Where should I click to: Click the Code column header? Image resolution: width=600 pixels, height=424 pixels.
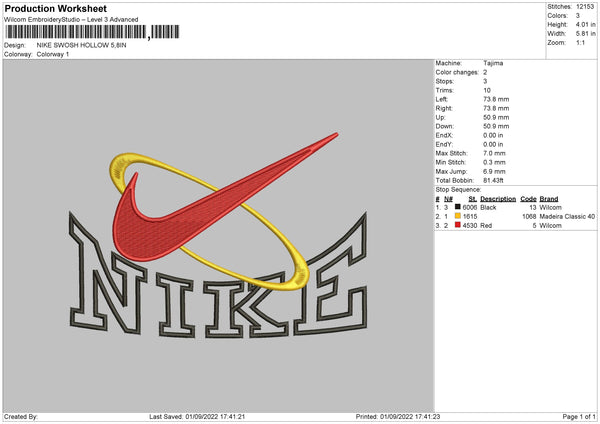point(528,199)
